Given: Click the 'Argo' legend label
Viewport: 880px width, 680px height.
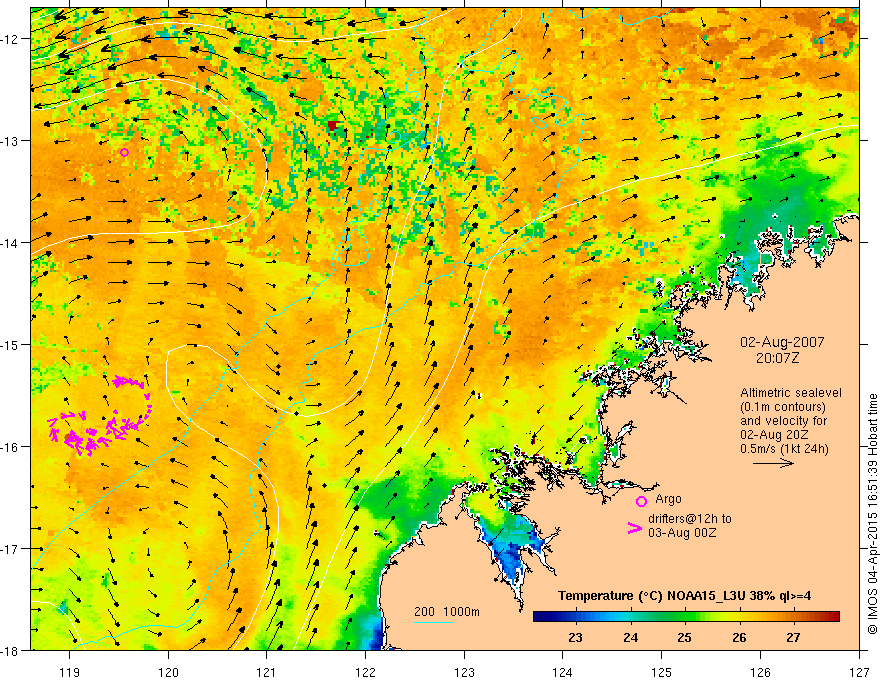Looking at the screenshot, I should (668, 499).
